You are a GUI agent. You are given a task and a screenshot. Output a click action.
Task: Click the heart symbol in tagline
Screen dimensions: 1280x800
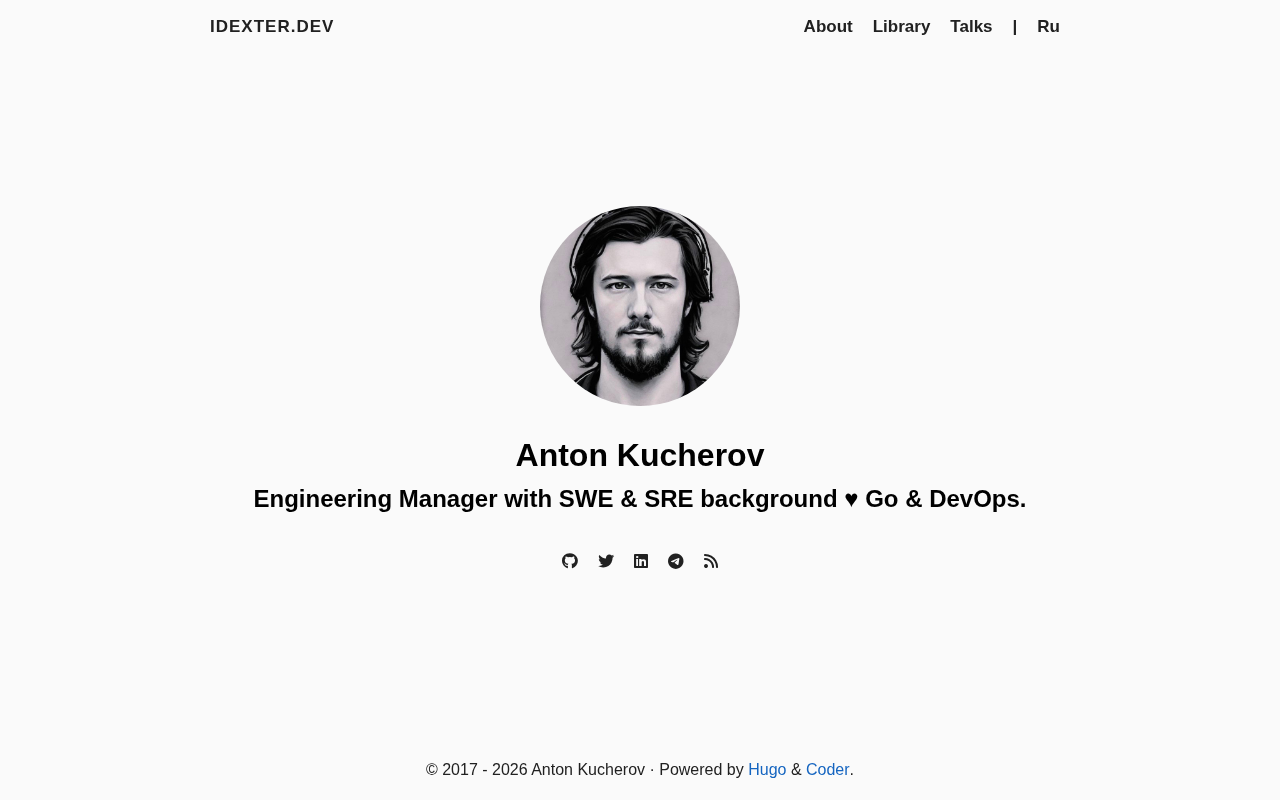pyautogui.click(x=851, y=499)
